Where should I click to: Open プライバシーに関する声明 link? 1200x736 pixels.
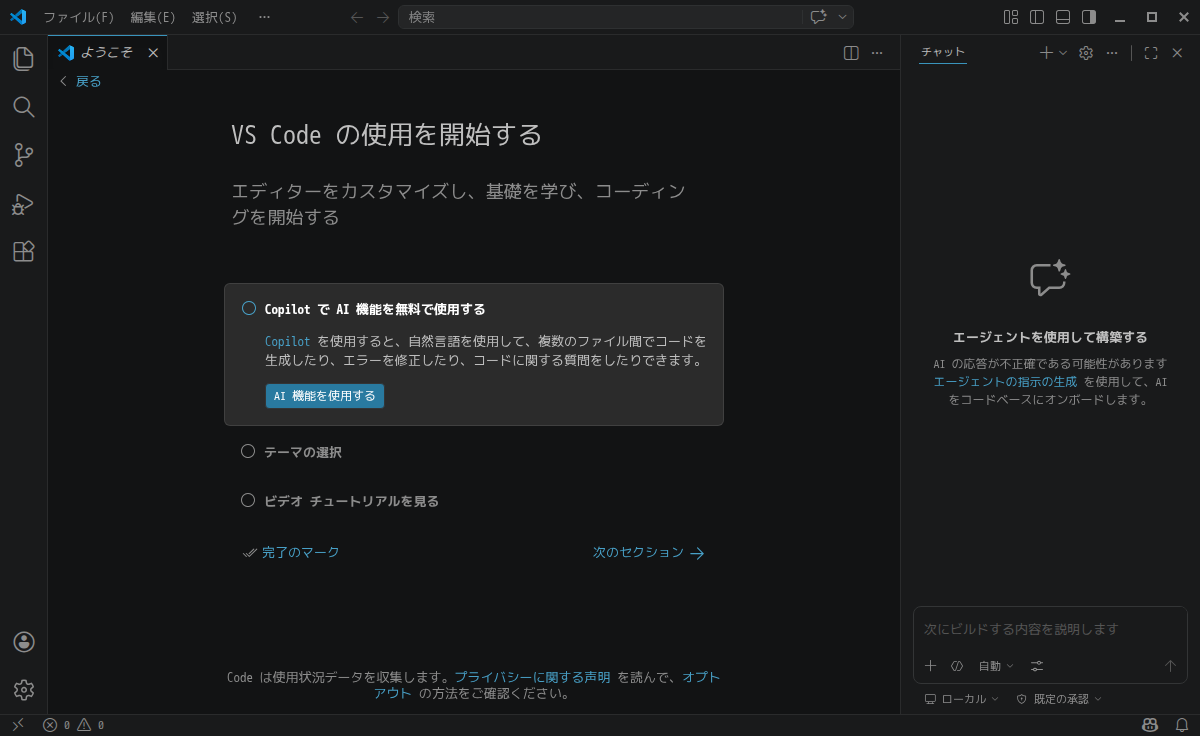532,677
